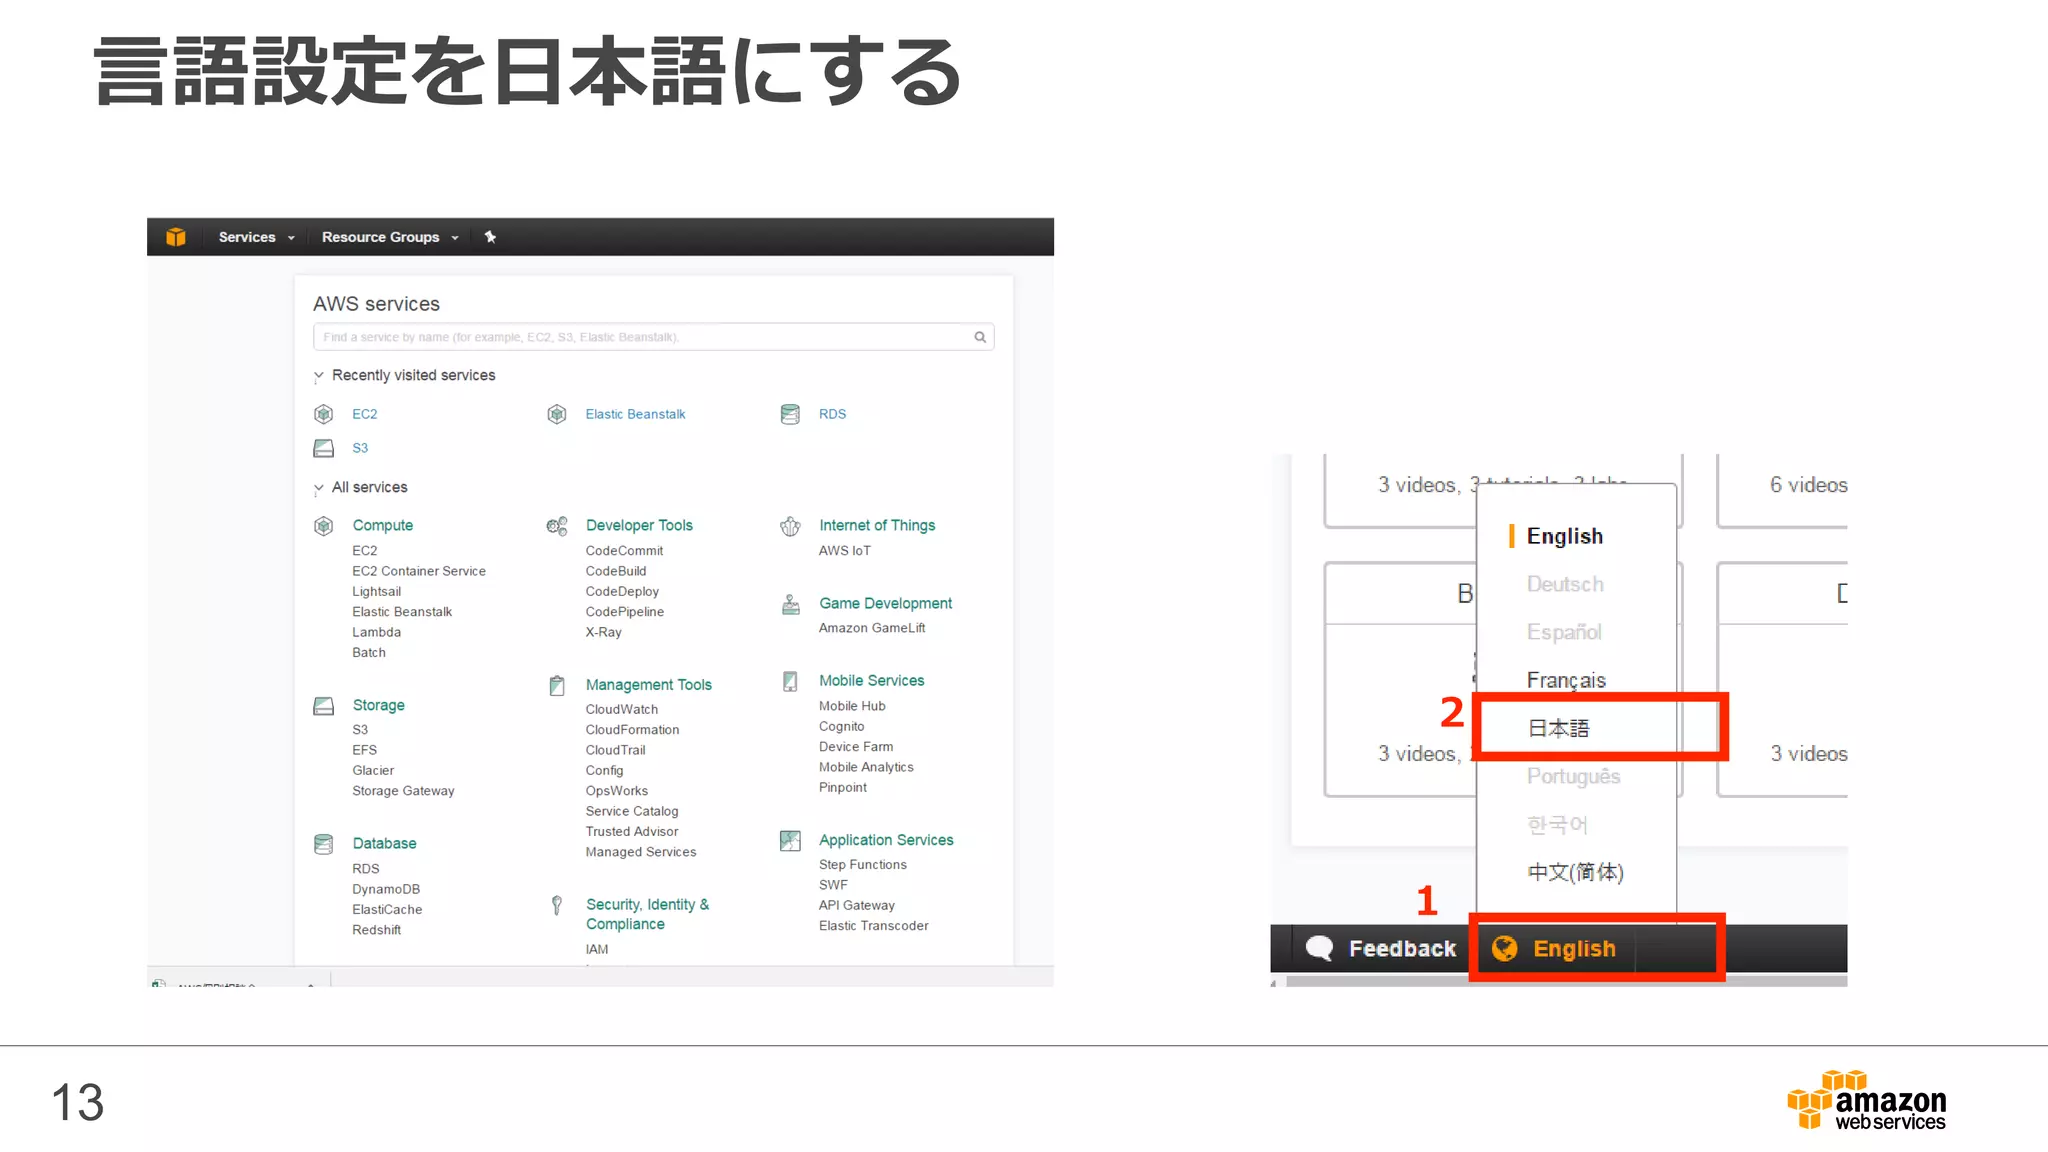
Task: Click the Management Tools clipboard icon
Action: [x=557, y=685]
